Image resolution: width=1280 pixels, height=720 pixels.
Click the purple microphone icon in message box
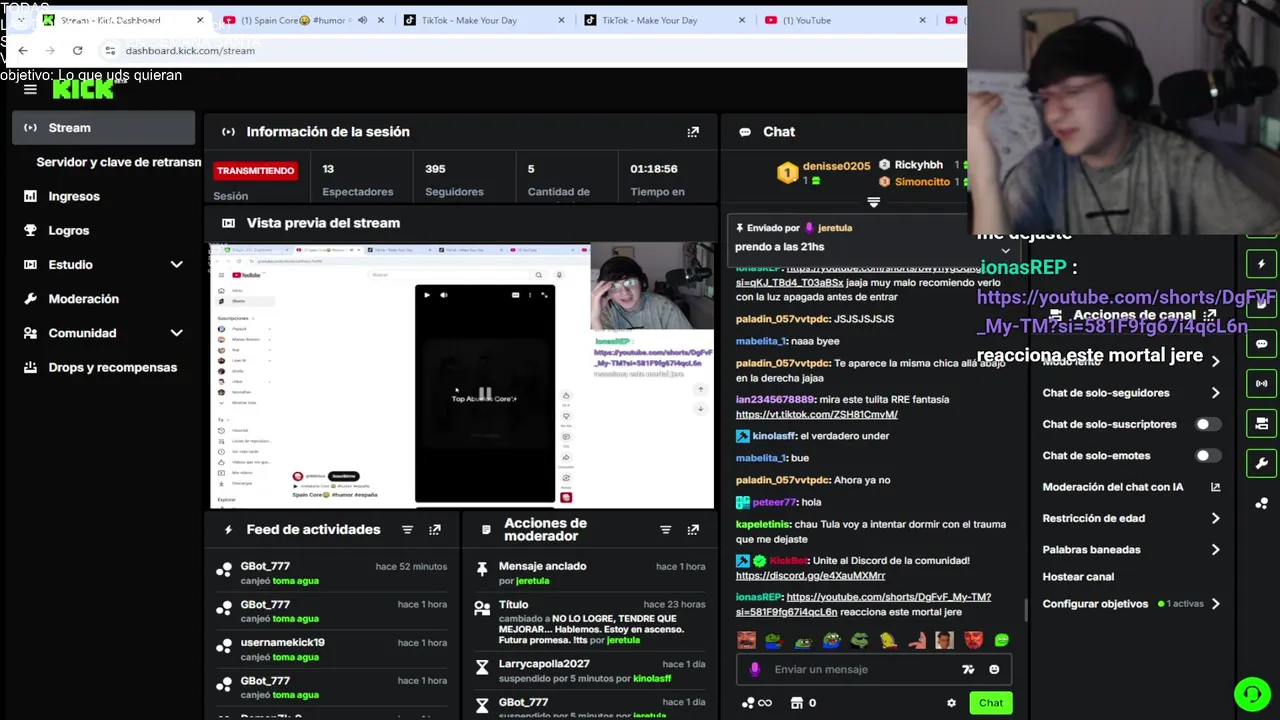755,669
